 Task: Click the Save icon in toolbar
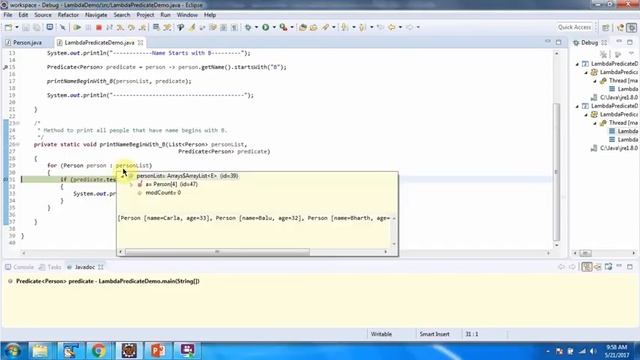pos(26,27)
